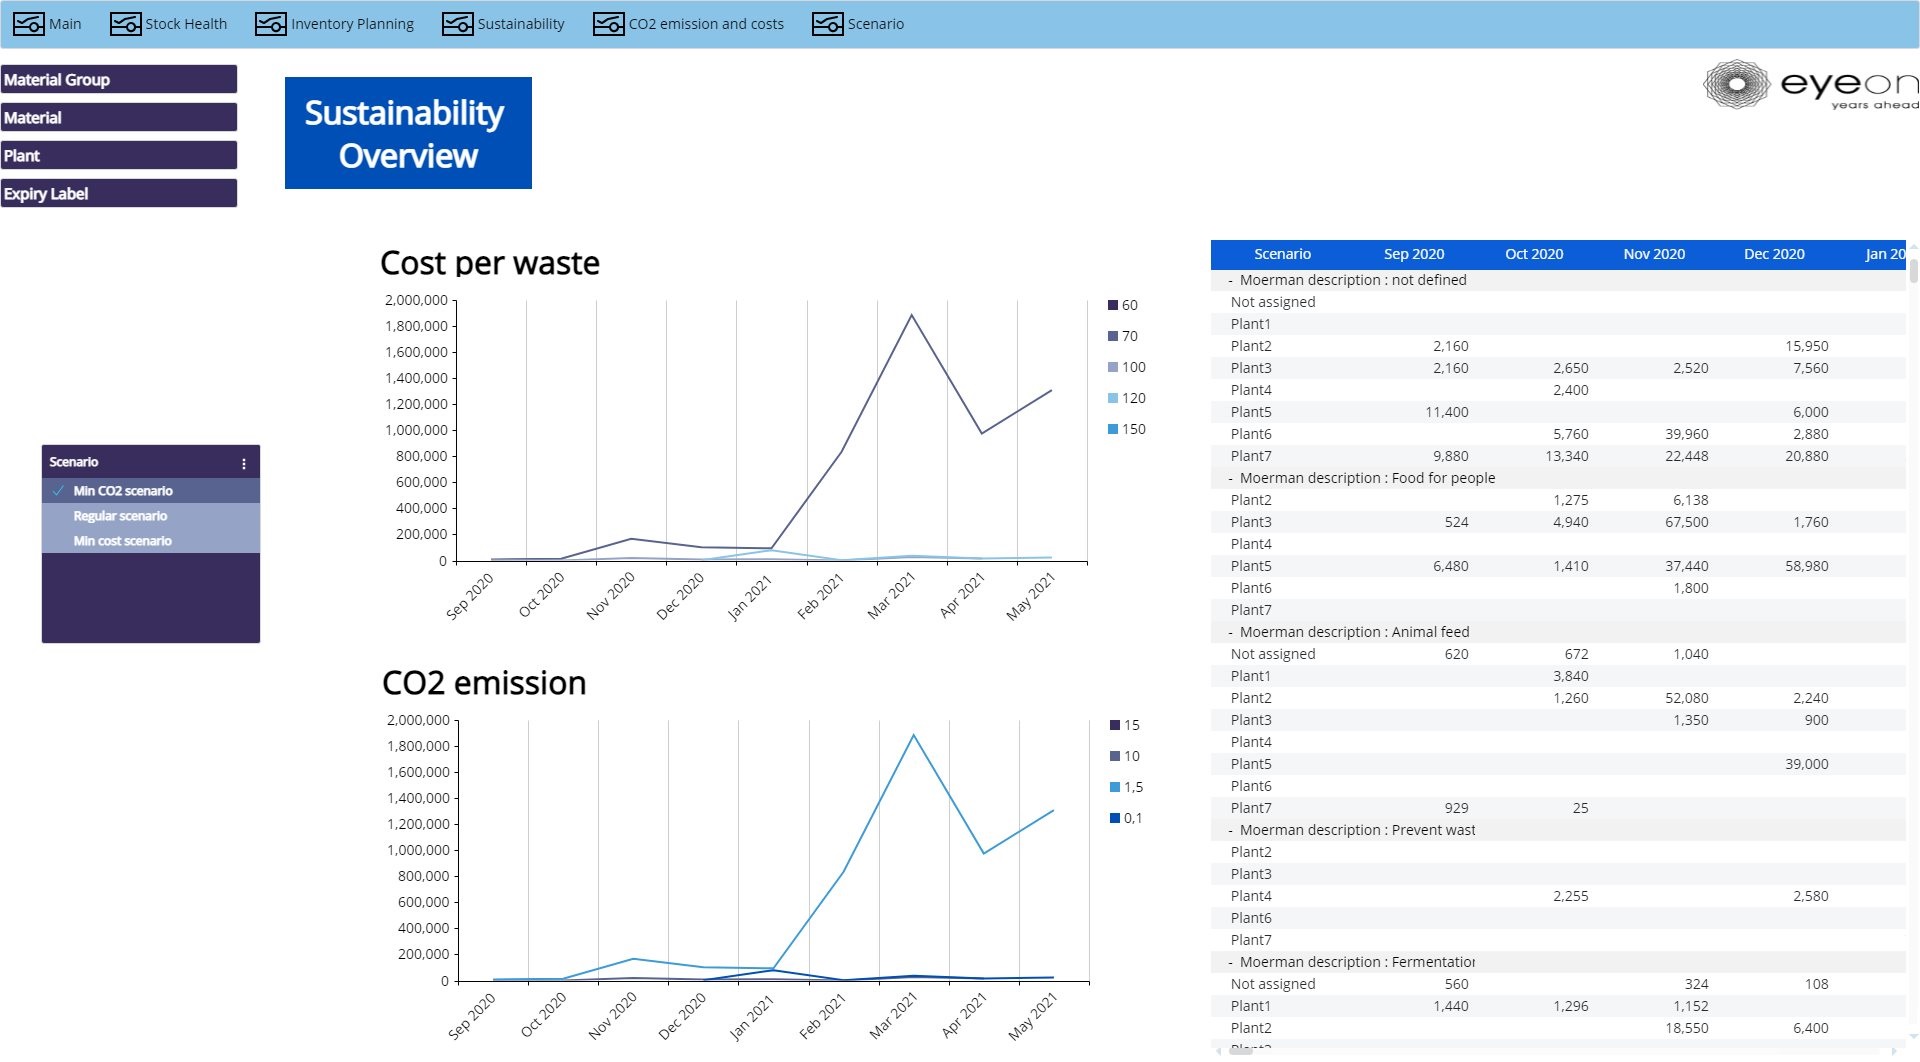The width and height of the screenshot is (1920, 1062).
Task: Click the Sustainability navigation icon
Action: [457, 24]
